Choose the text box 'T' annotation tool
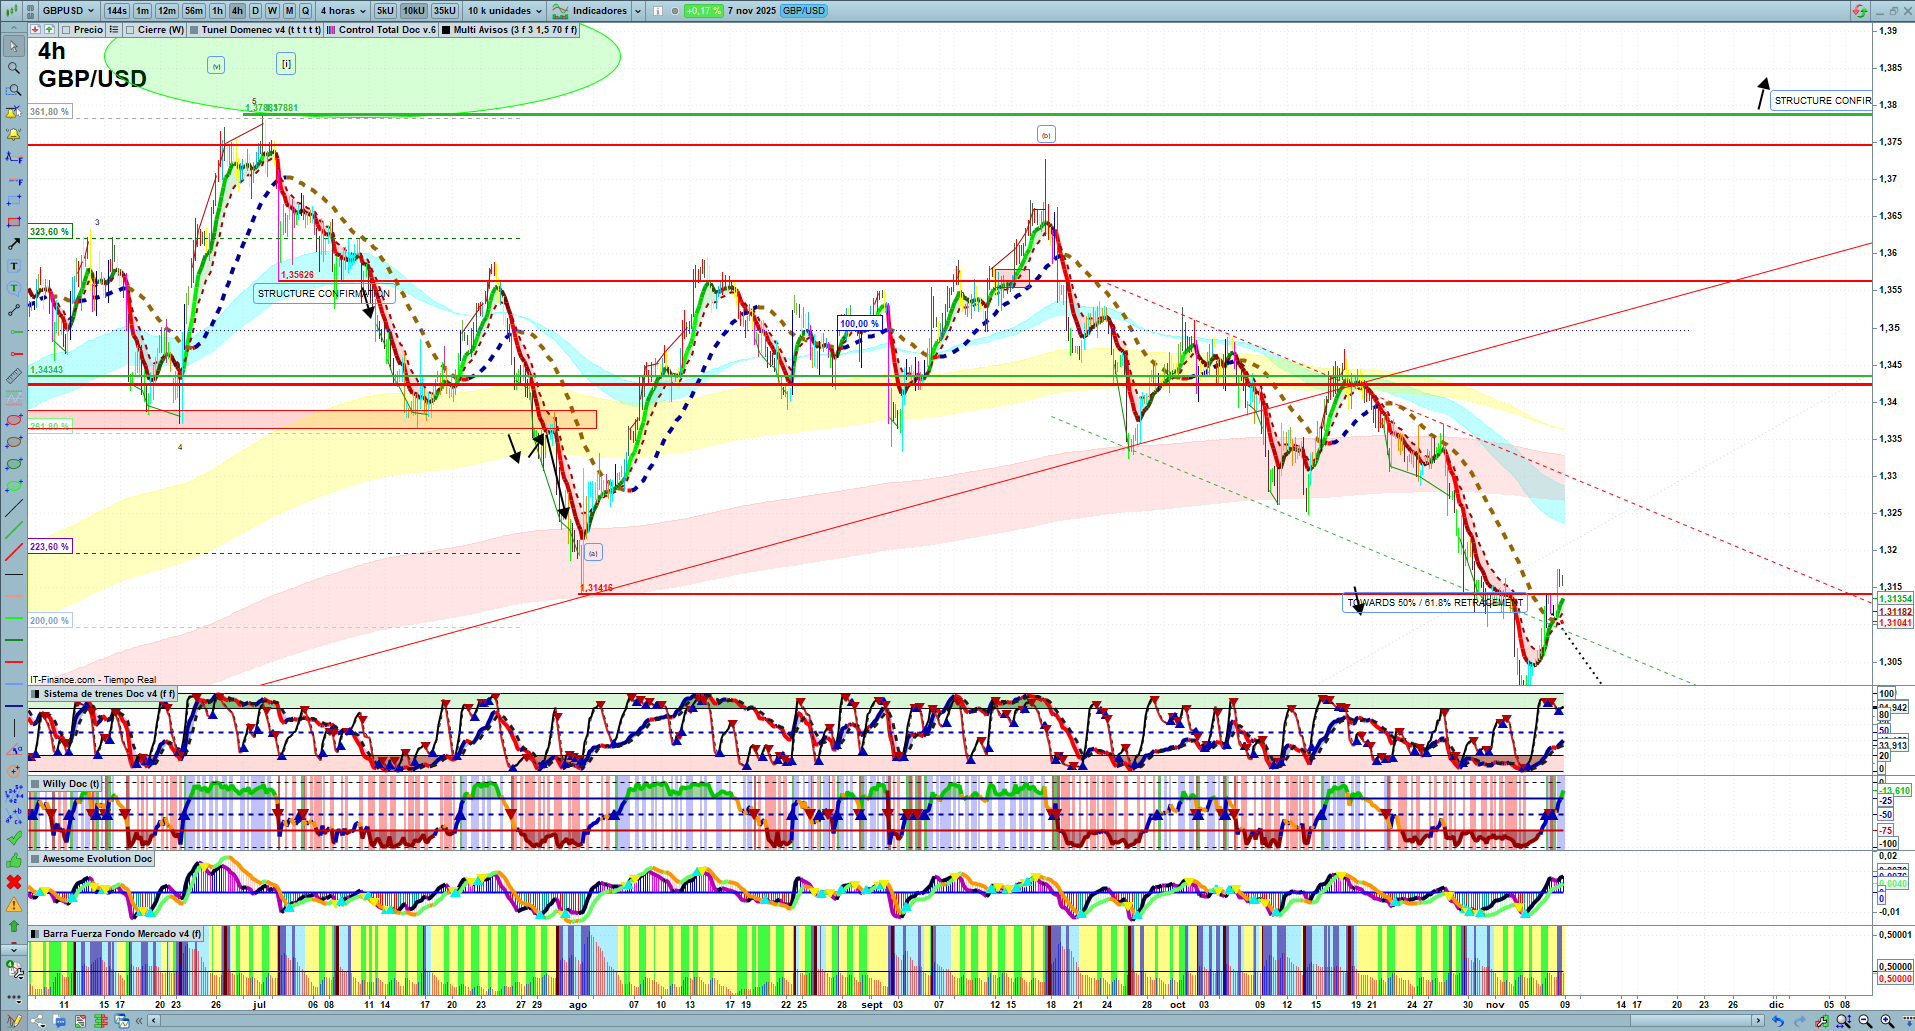 (14, 266)
